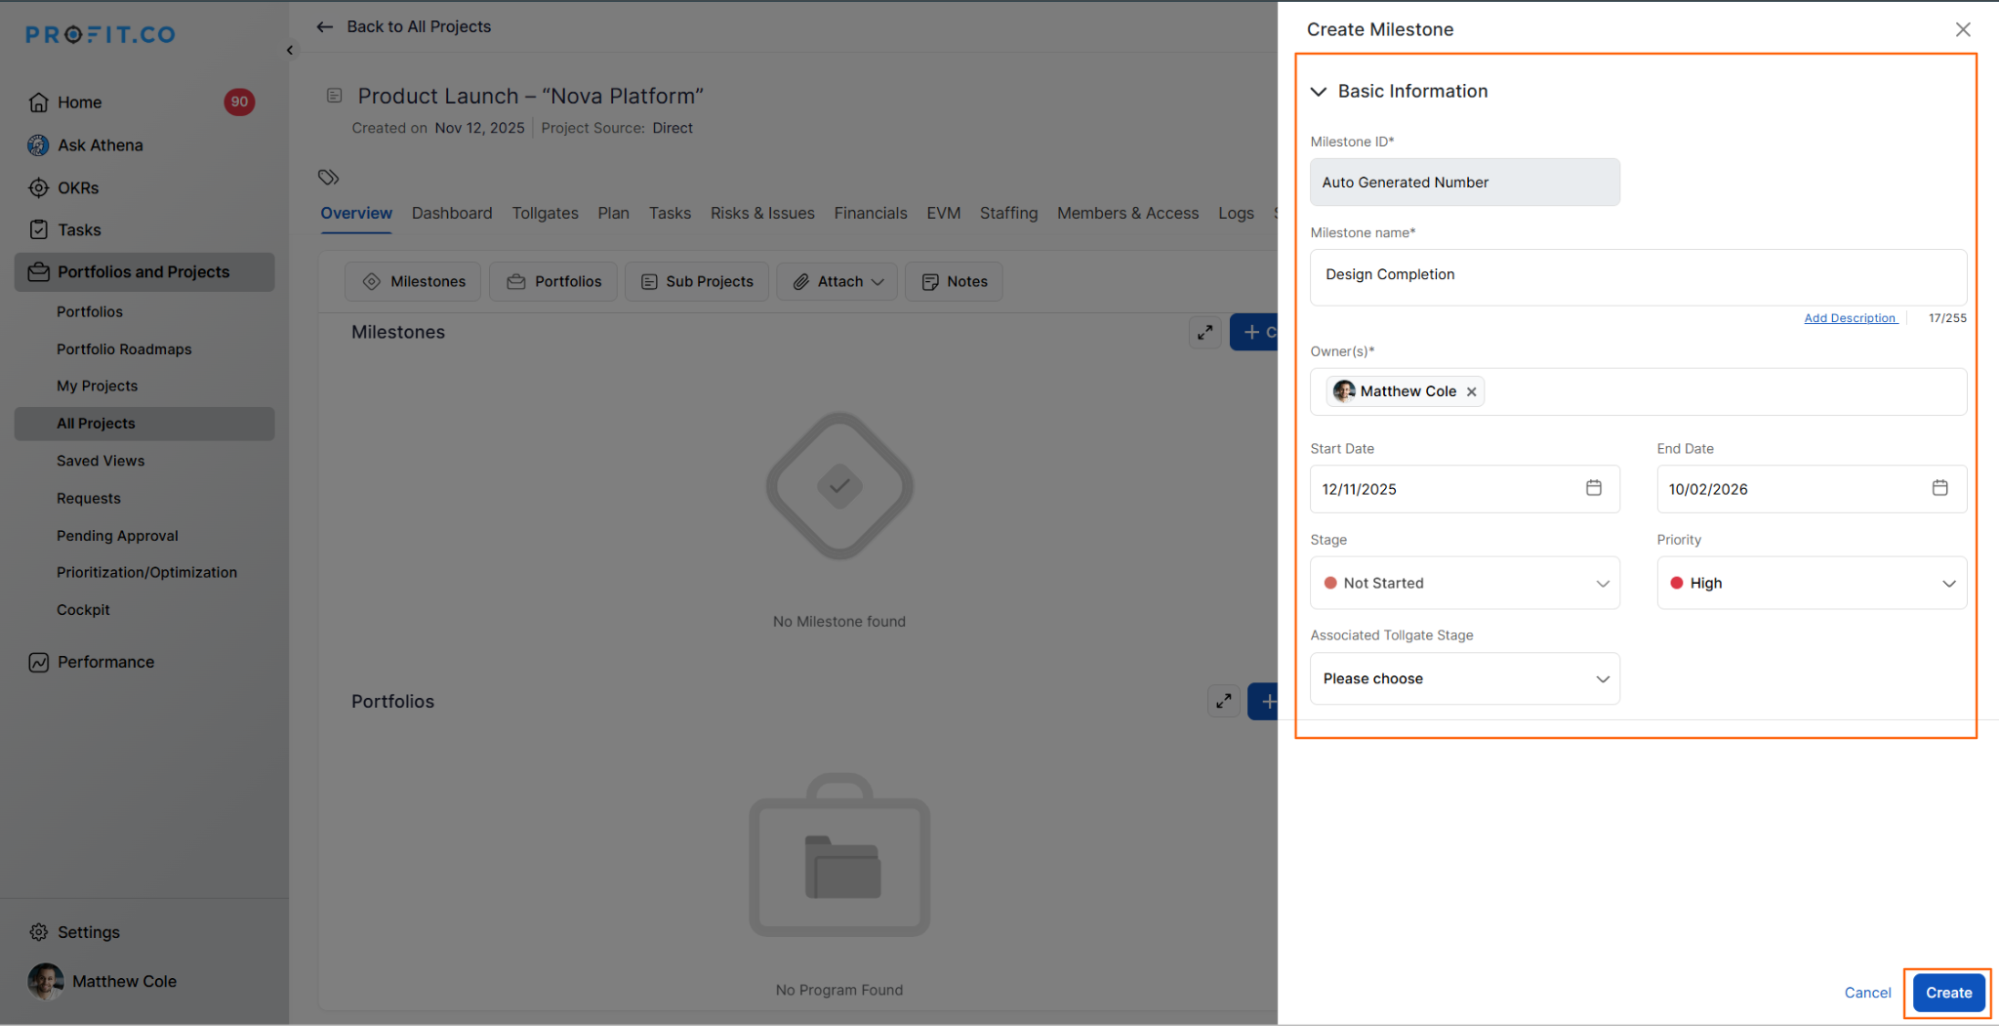Open the End Date calendar picker icon
The width and height of the screenshot is (1999, 1026).
pos(1939,488)
